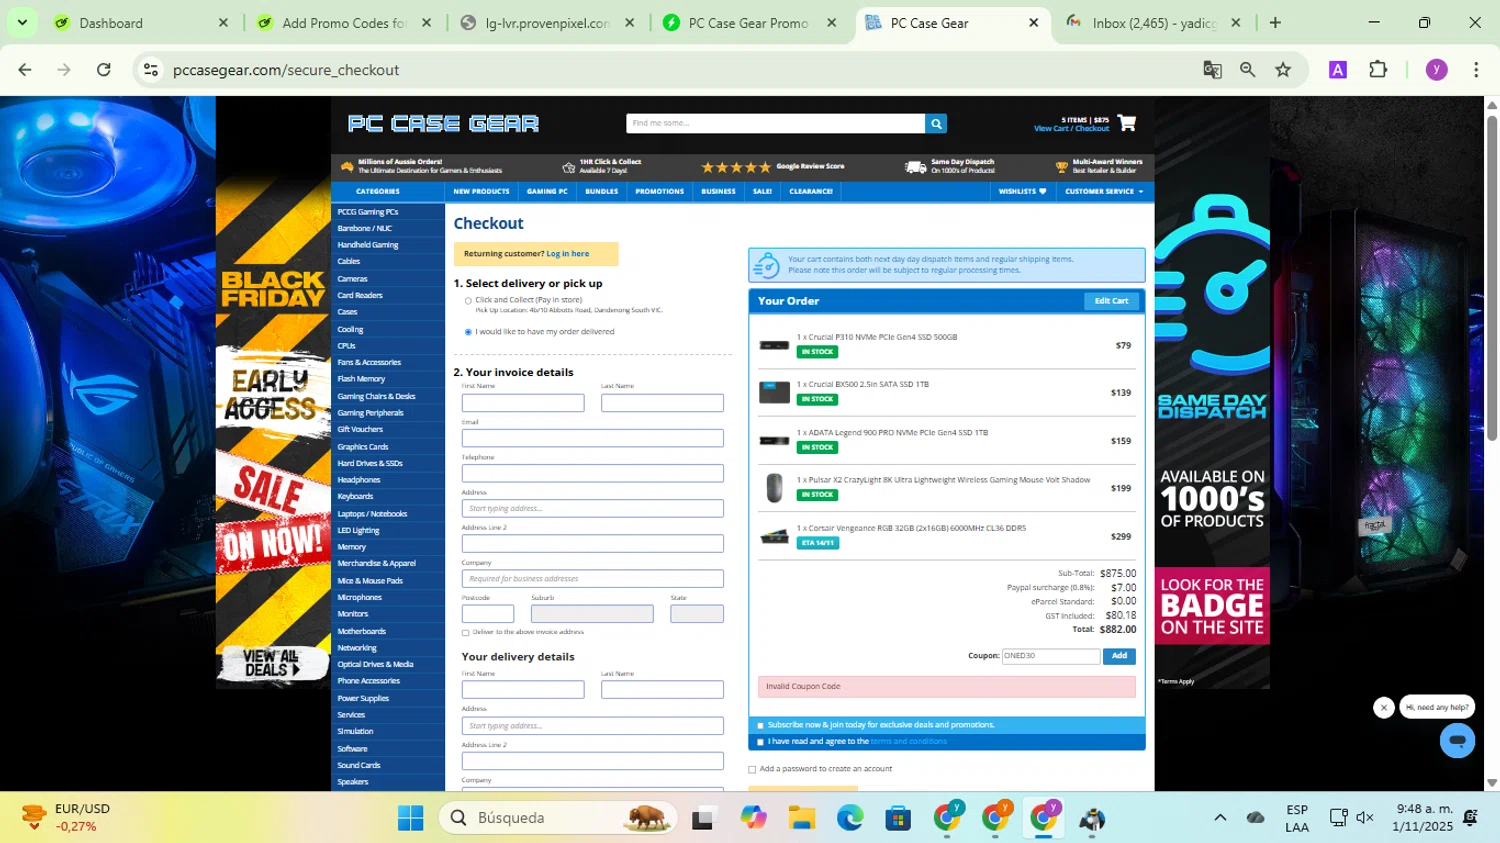Screen dimensions: 1500x843
Task: Open the shopping cart icon
Action: (1127, 122)
